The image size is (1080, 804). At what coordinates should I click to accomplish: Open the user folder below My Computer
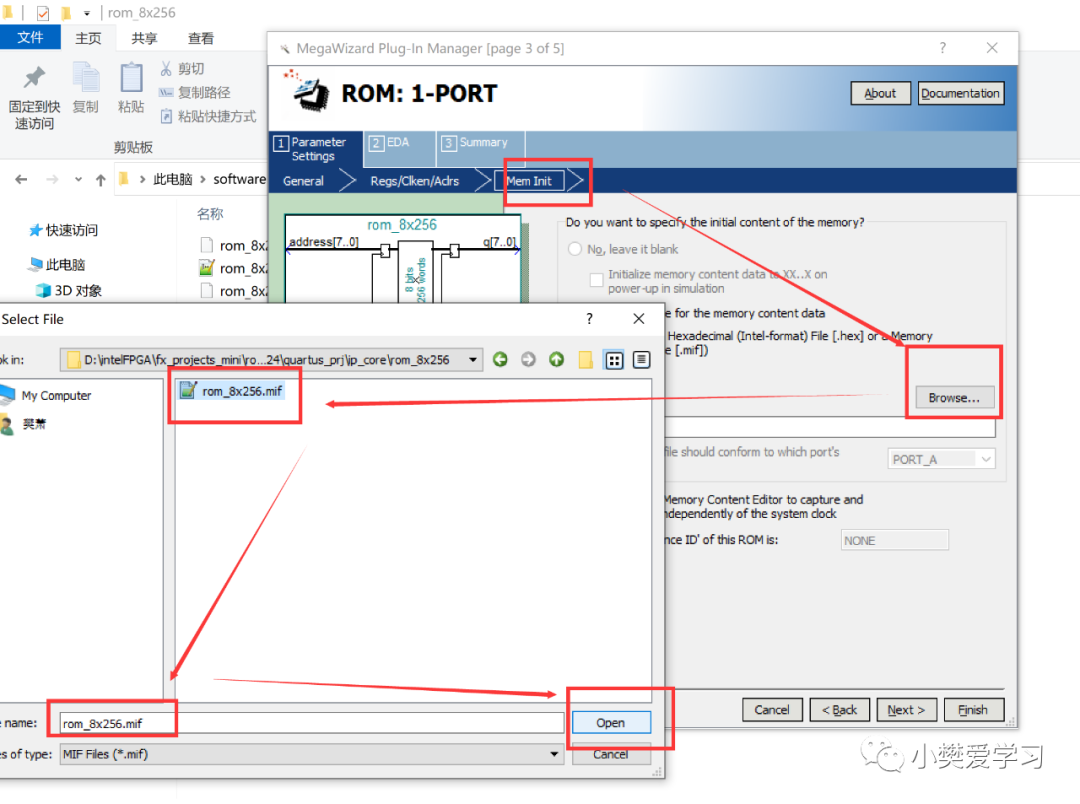click(25, 424)
